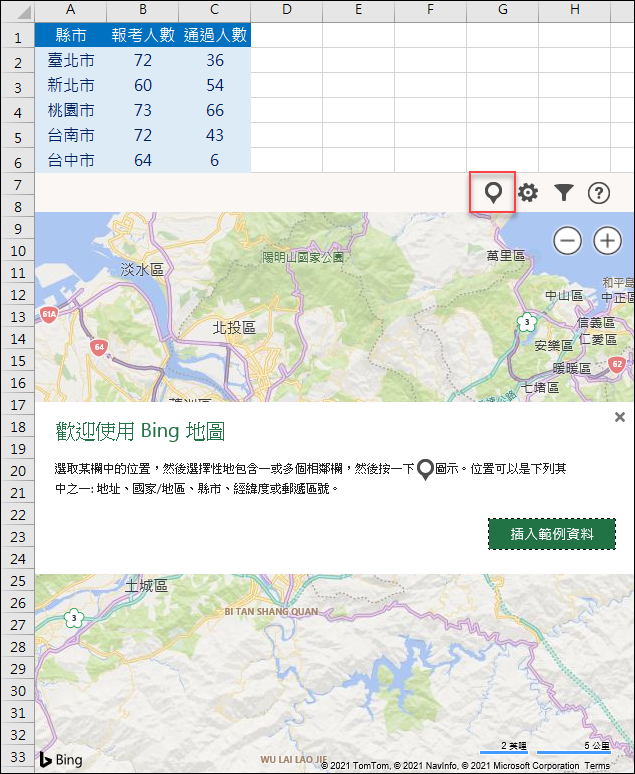This screenshot has height=774, width=635.
Task: Select 報考人數 value 64 for 台中市
Action: 143,160
